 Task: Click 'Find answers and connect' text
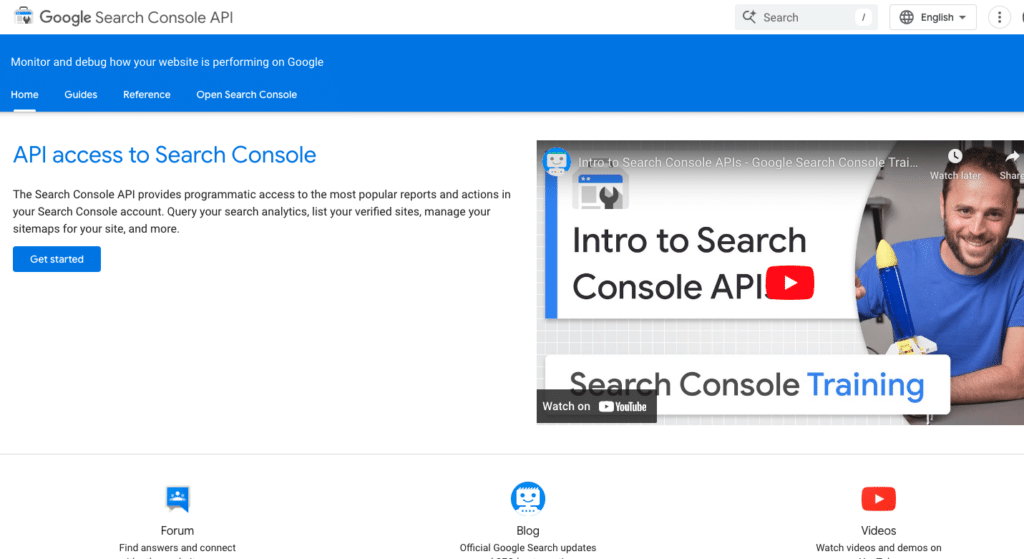(178, 547)
